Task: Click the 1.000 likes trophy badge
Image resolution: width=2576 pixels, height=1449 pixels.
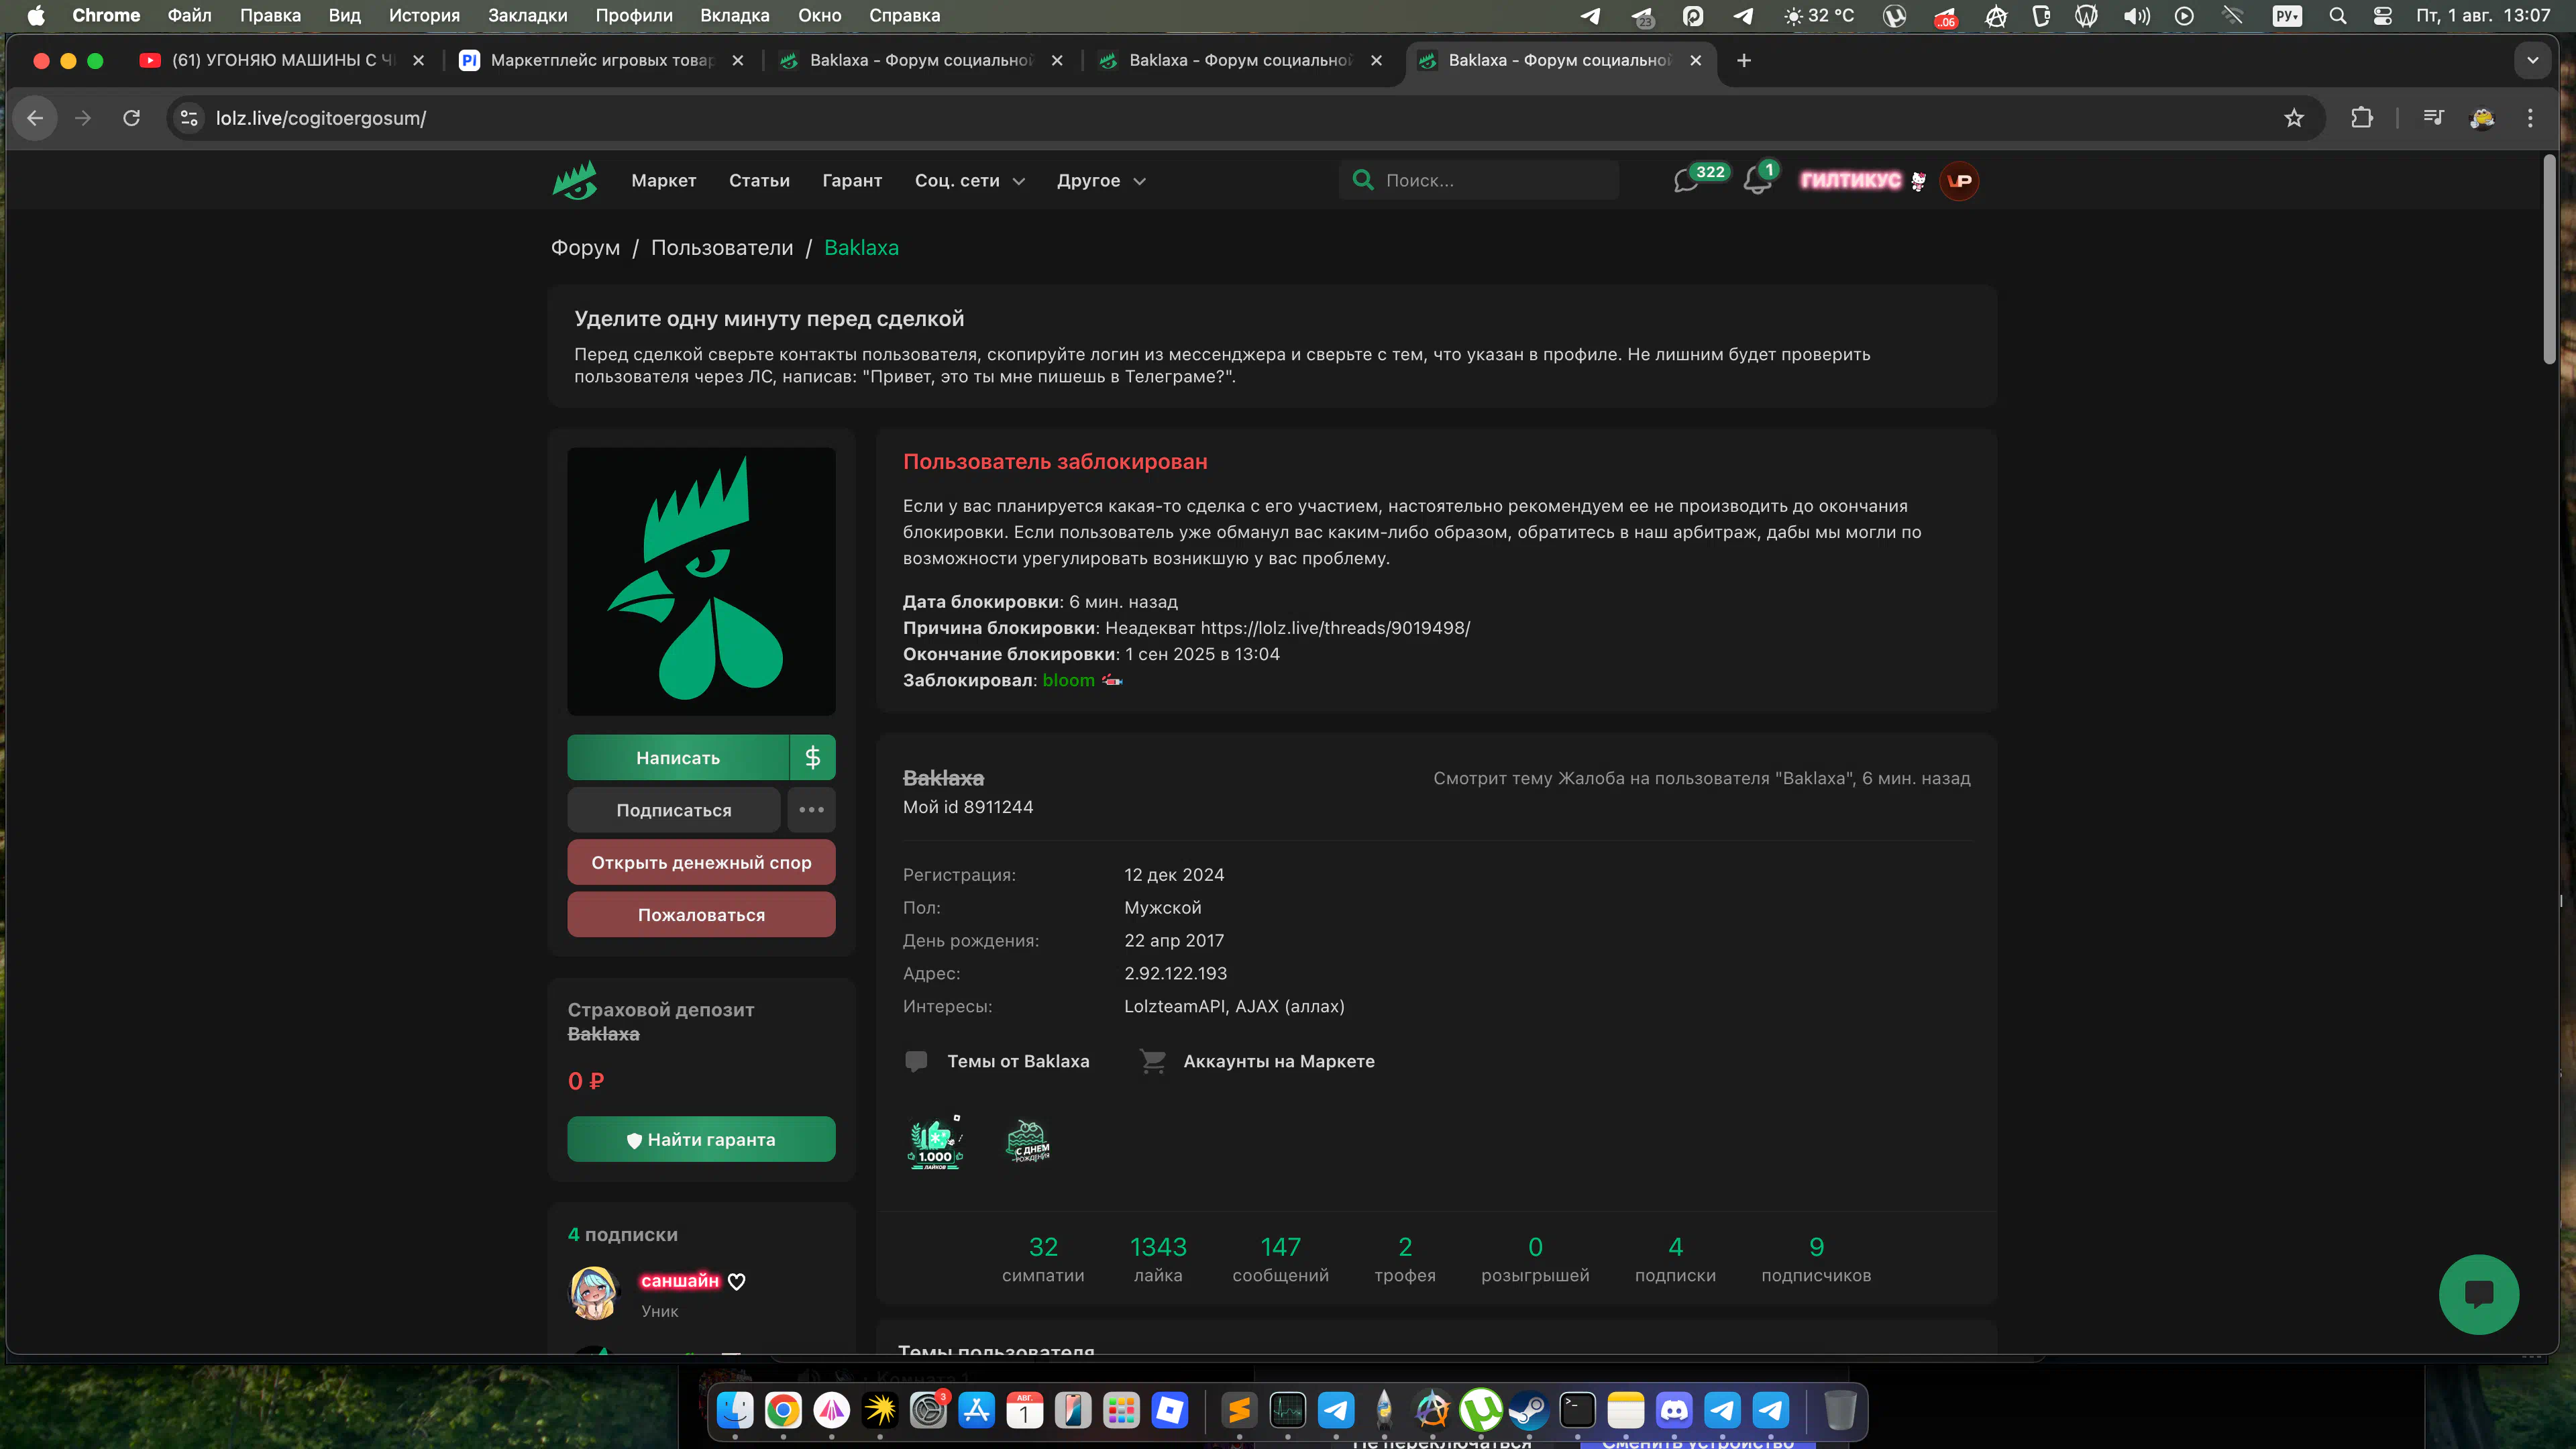Action: point(935,1142)
